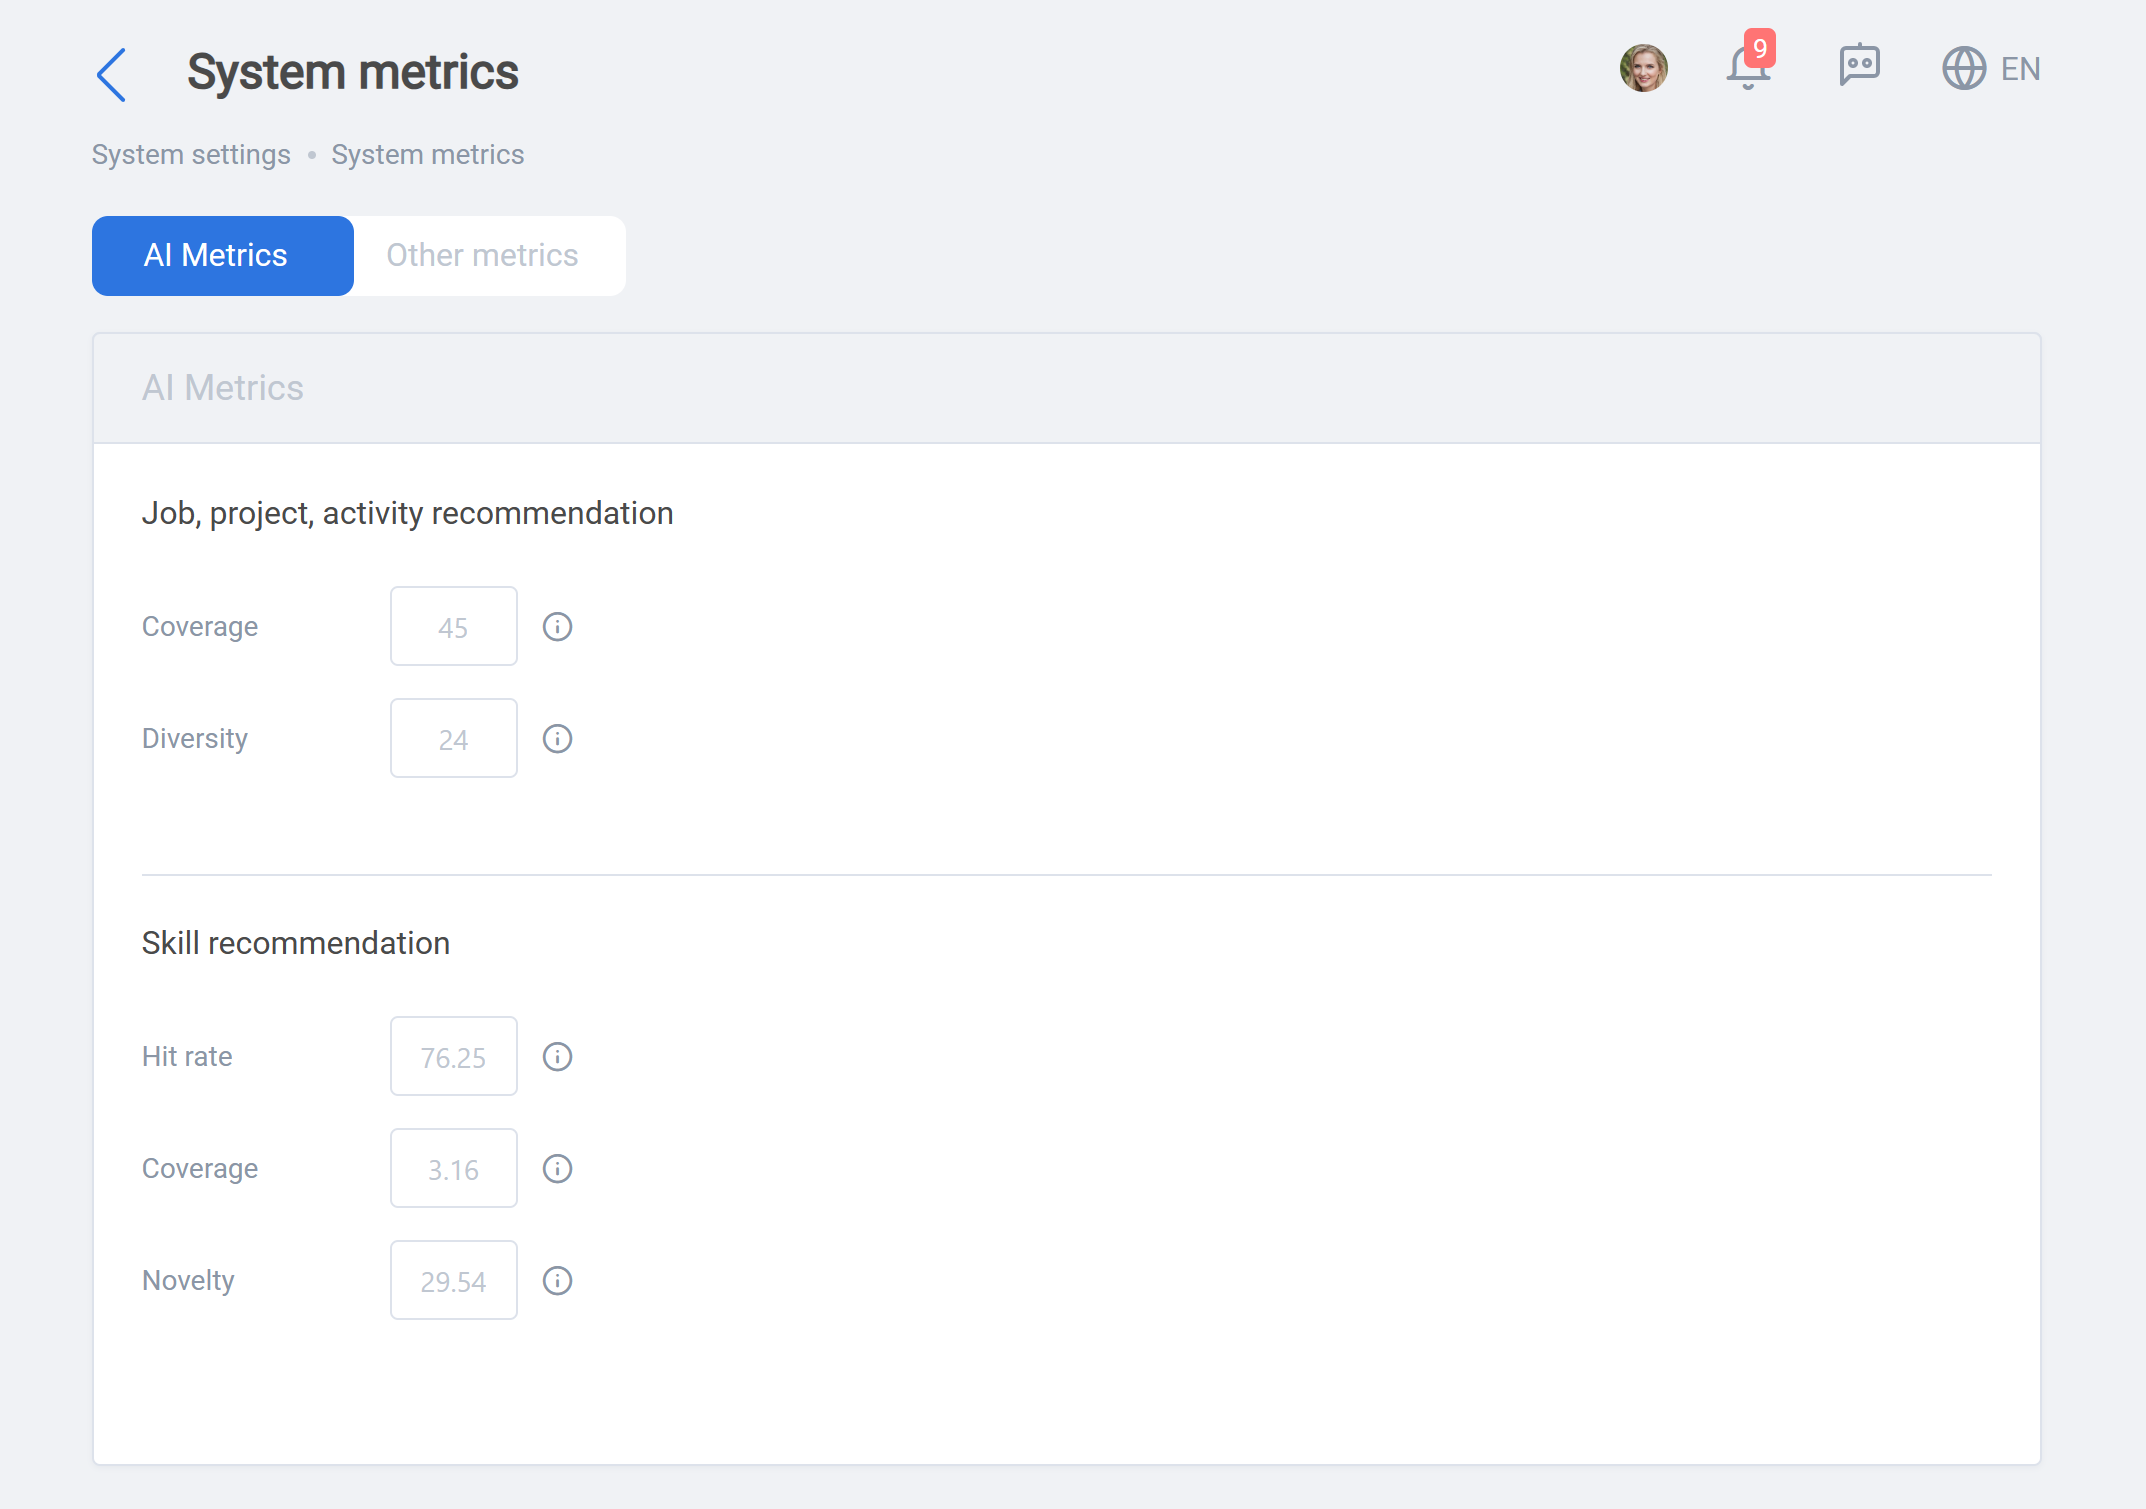Screen dimensions: 2146x1509
Task: Open System settings breadcrumb link
Action: (191, 155)
